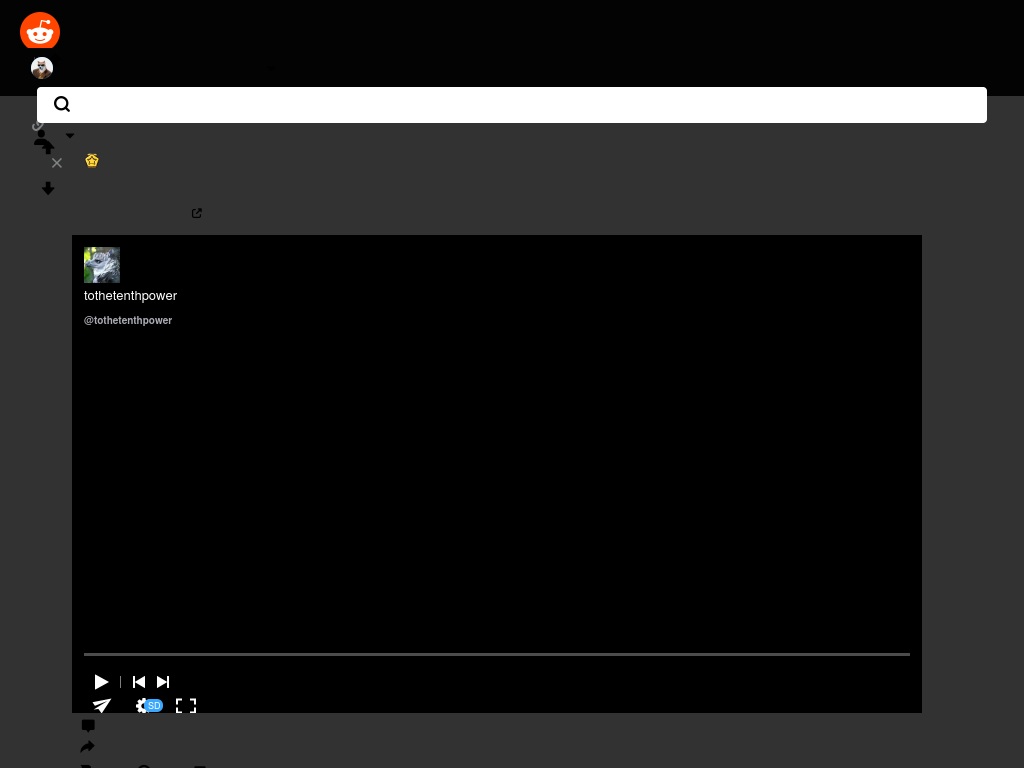1024x768 pixels.
Task: Skip to the previous video
Action: pos(139,682)
